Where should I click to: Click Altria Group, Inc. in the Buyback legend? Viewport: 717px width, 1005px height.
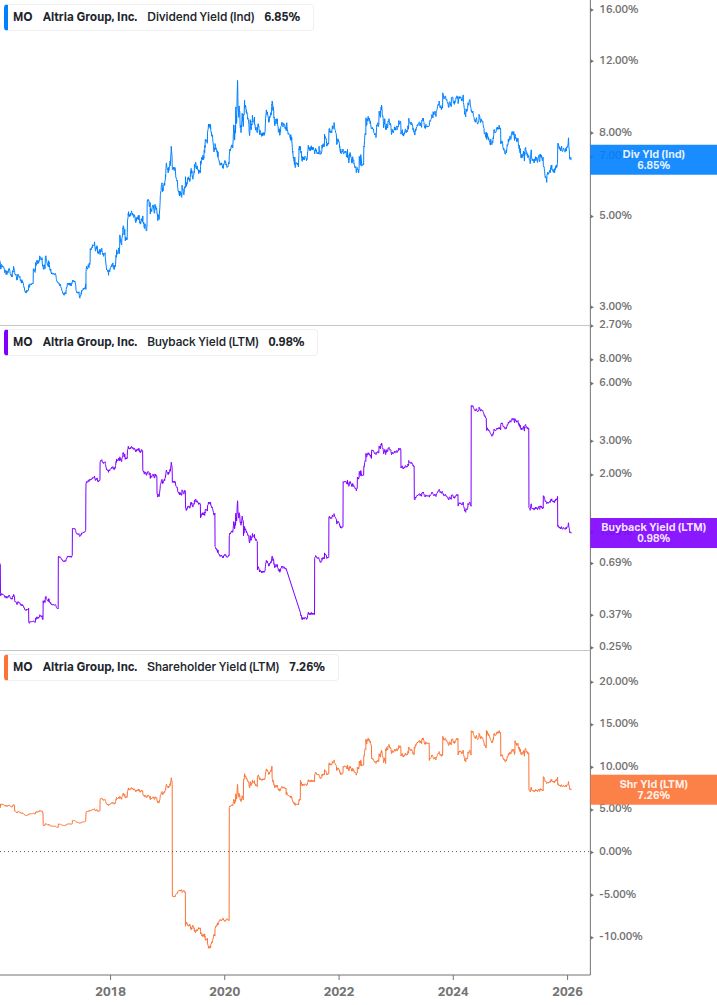[x=90, y=342]
